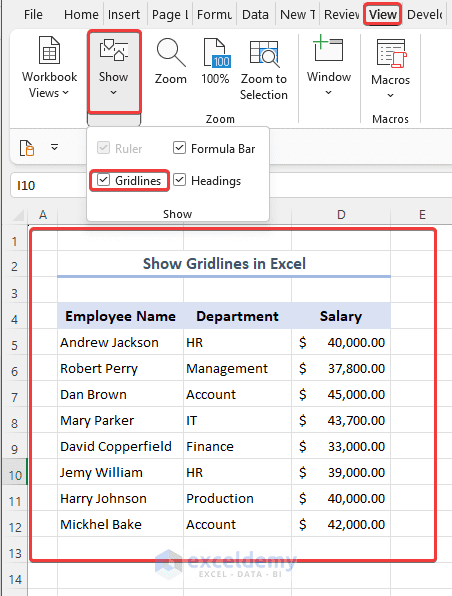Click the title Show Gridlines in Excel
Image resolution: width=452 pixels, height=596 pixels.
224,264
